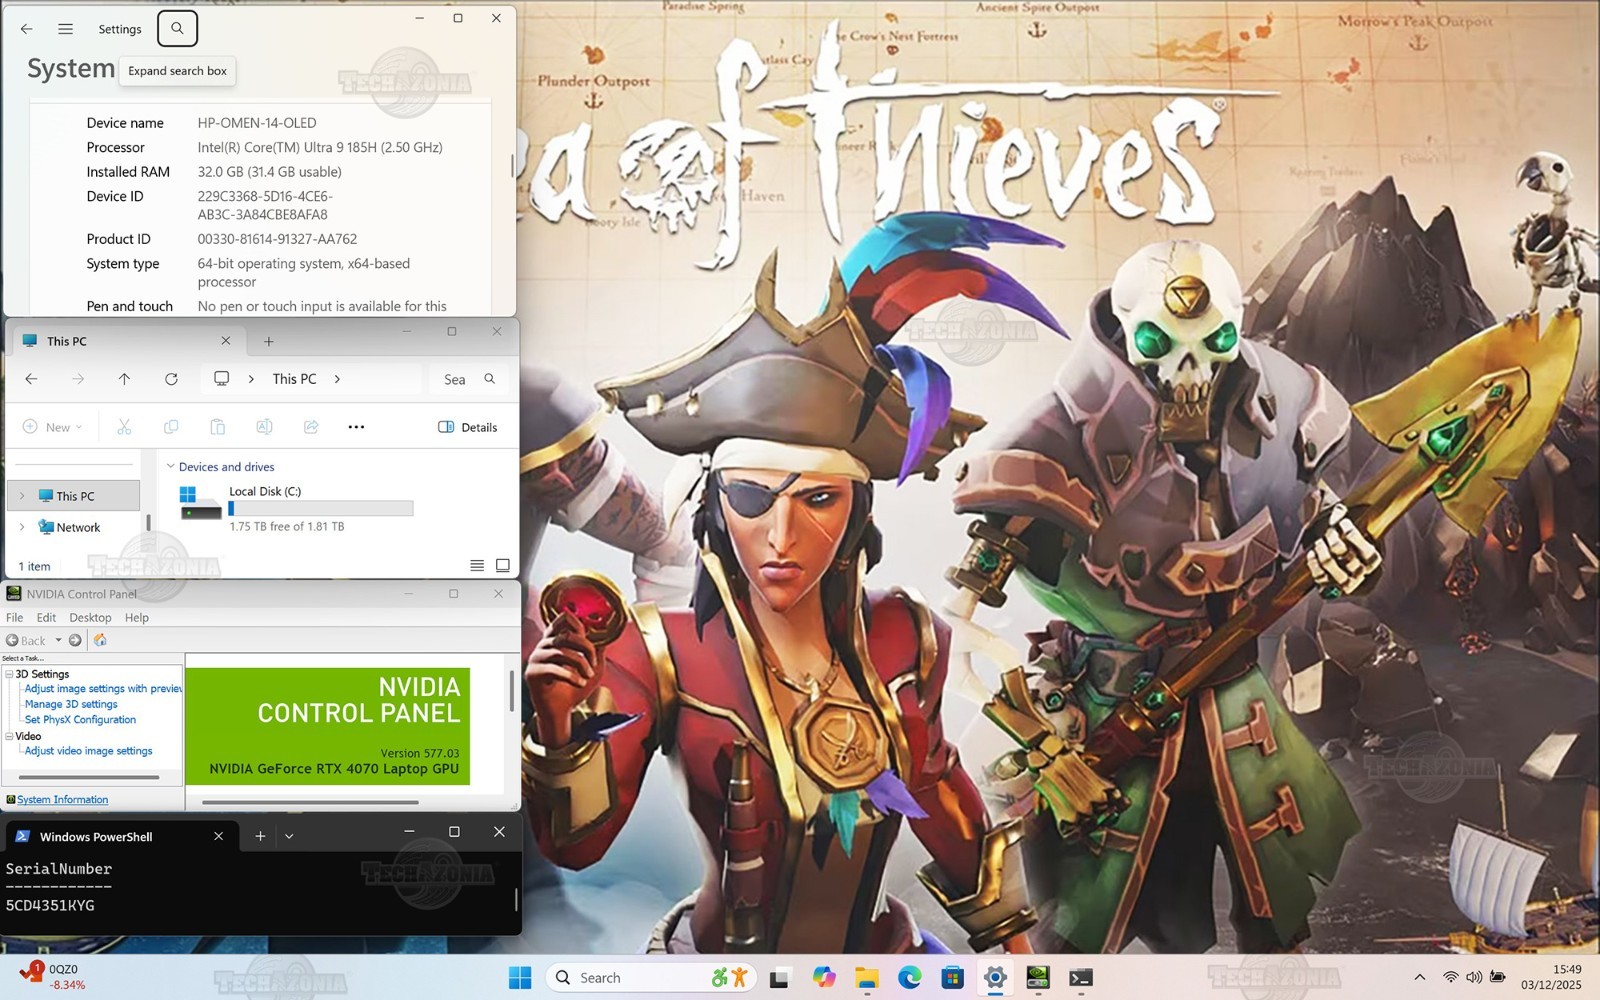Viewport: 1600px width, 1000px height.
Task: Open Set PhysX Configuration
Action: point(80,720)
